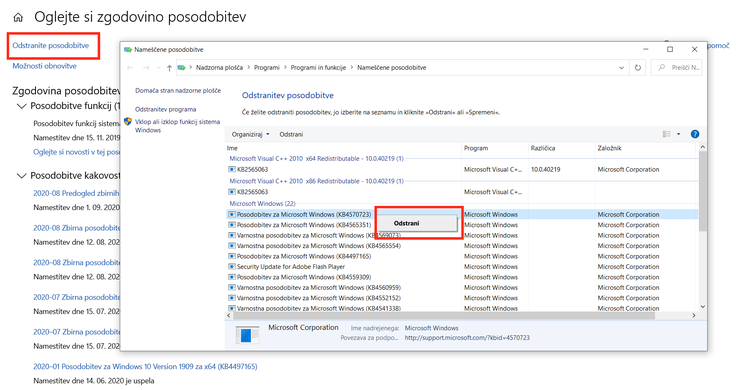Screen dimensions: 736x390
Task: Open support link http://support.microsoft.com/?kbid=4570723
Action: pyautogui.click(x=467, y=338)
